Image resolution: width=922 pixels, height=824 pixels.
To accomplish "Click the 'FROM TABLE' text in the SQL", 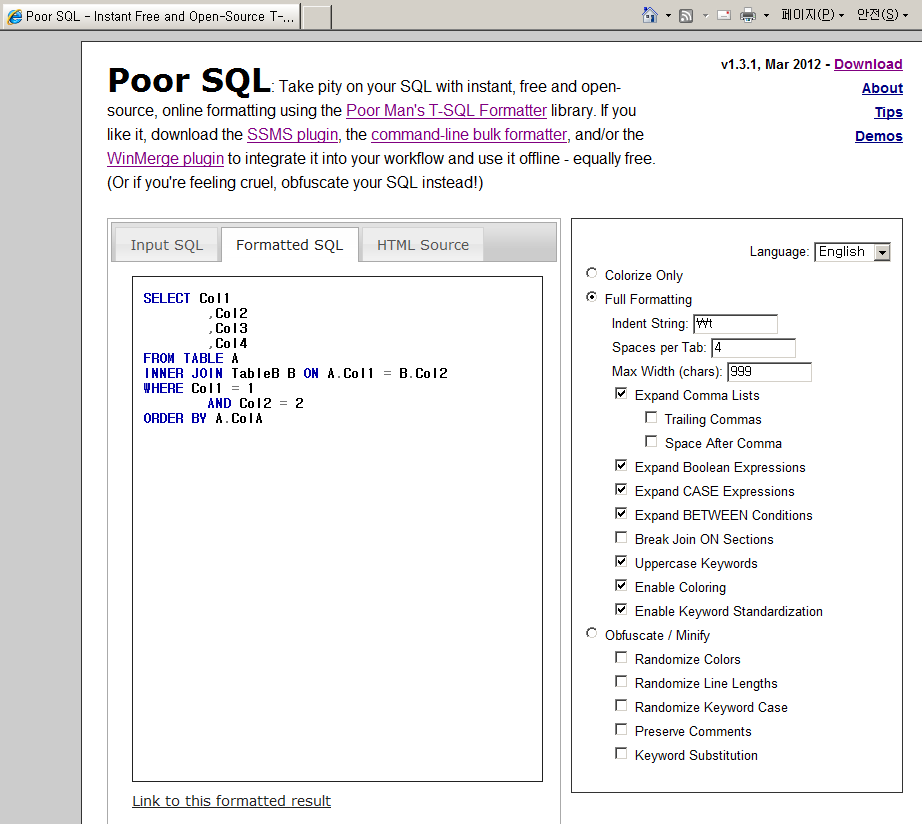I will coord(183,359).
